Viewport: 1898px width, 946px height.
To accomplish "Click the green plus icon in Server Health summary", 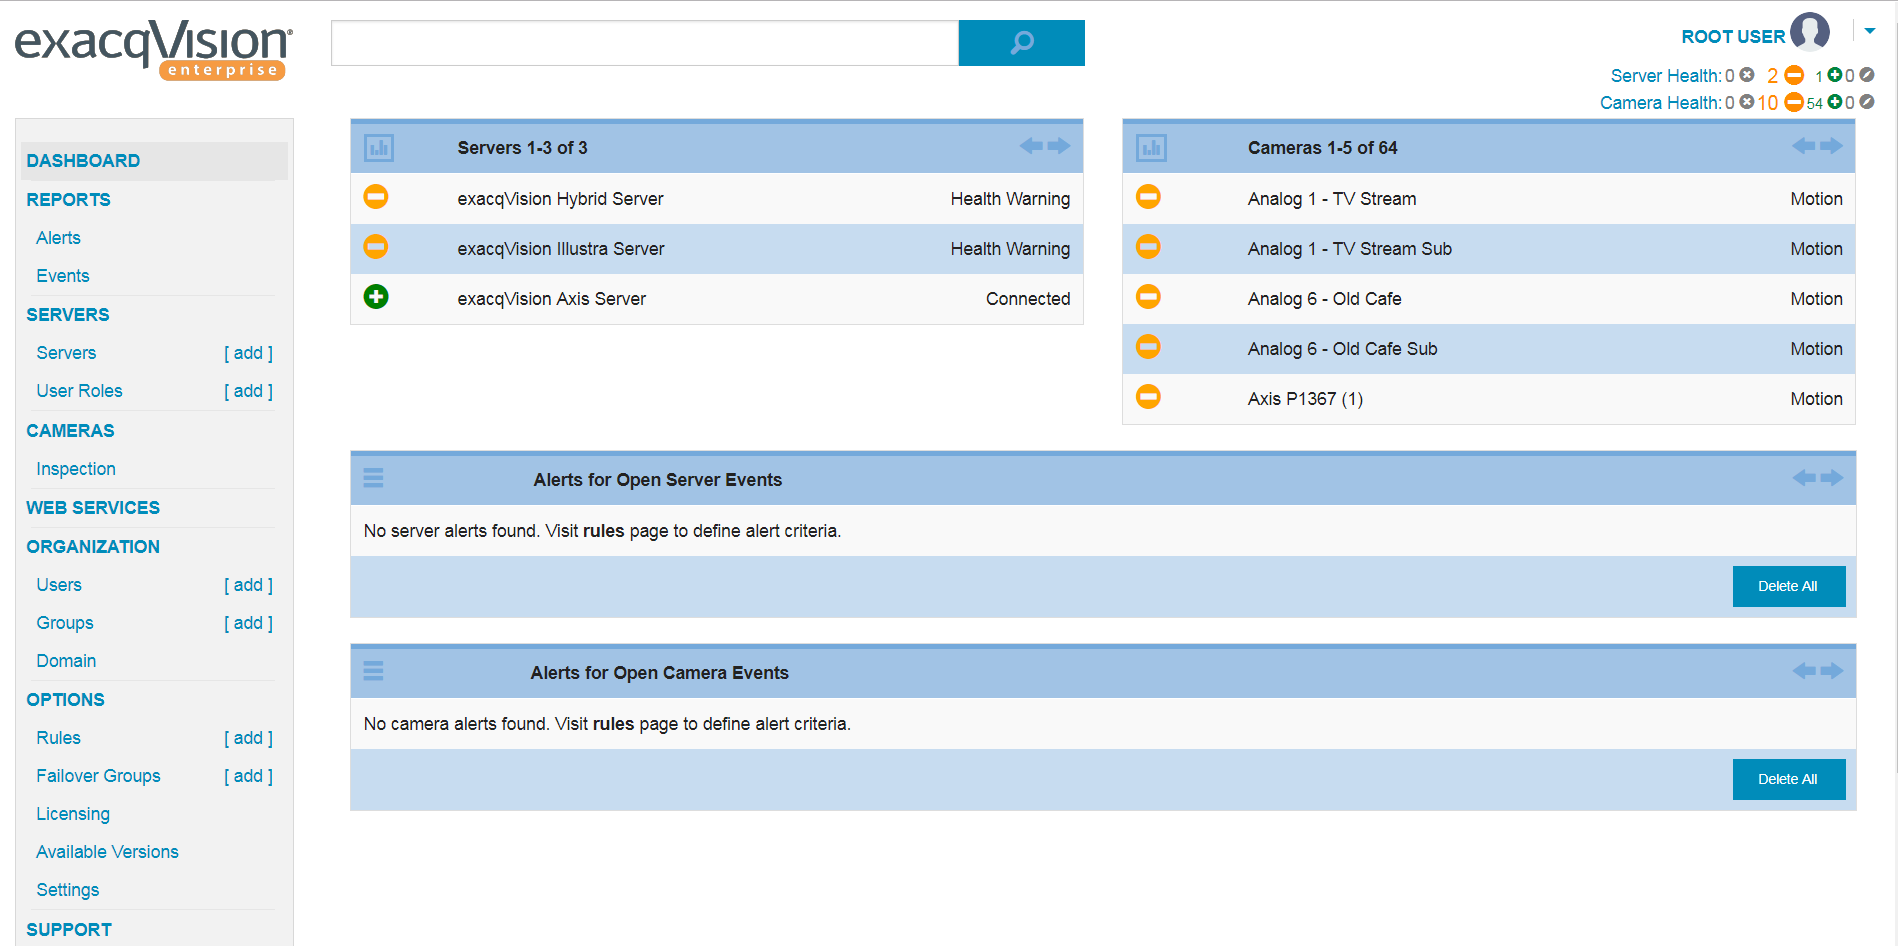I will coord(1833,75).
